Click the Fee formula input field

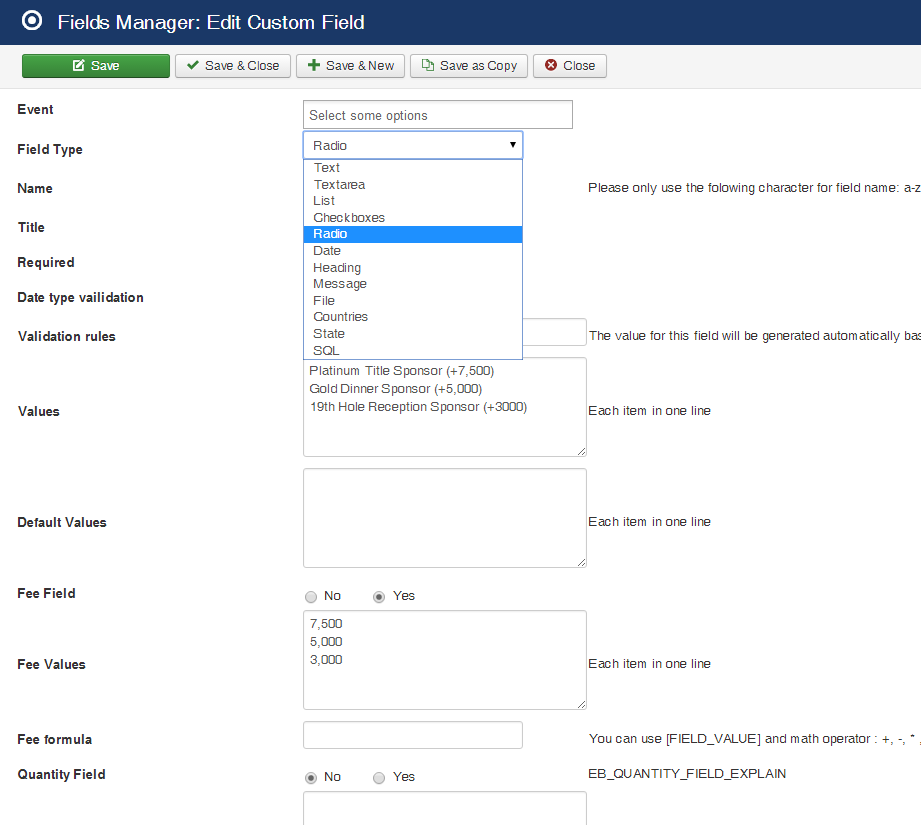pos(413,735)
